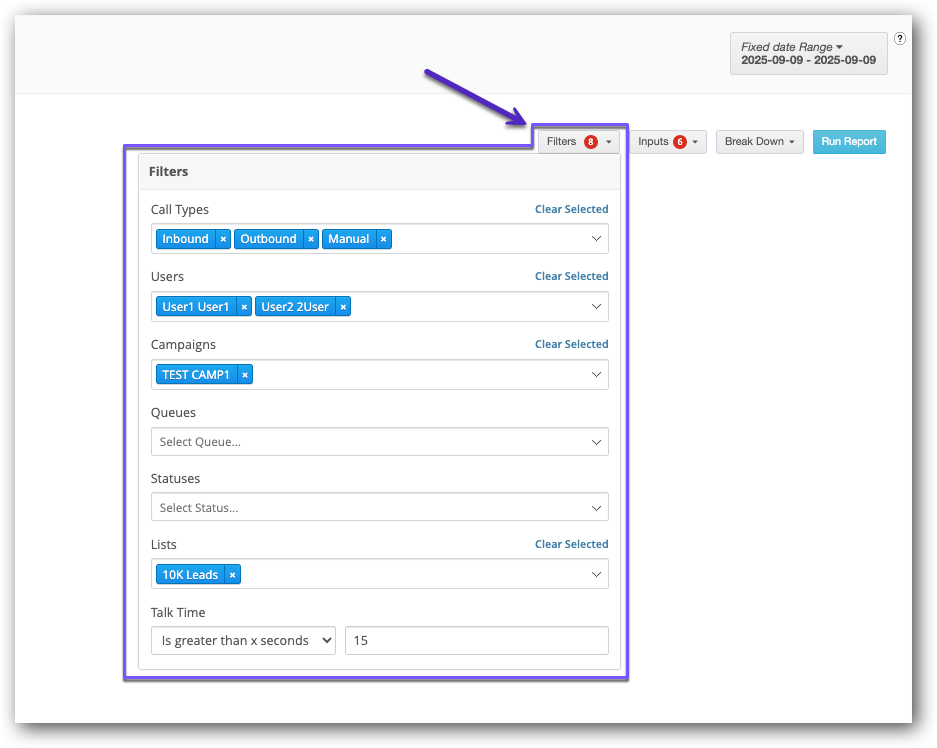Remove the 10K Leads list tag

click(x=232, y=575)
